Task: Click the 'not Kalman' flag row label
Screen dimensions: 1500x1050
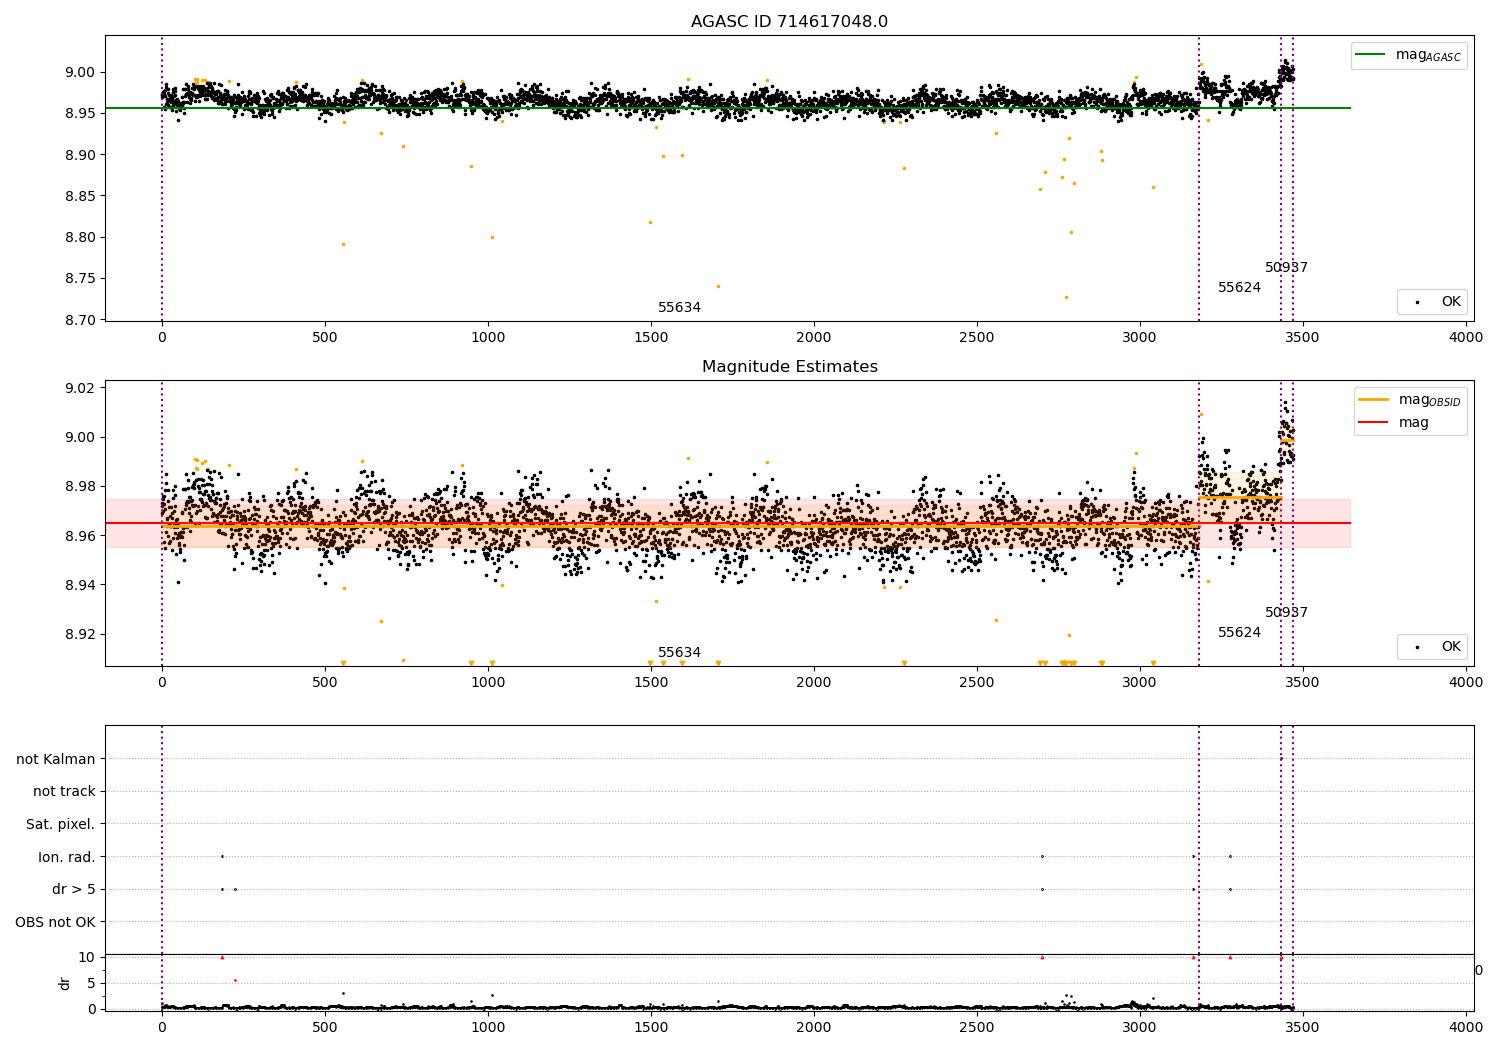Action: [x=56, y=759]
